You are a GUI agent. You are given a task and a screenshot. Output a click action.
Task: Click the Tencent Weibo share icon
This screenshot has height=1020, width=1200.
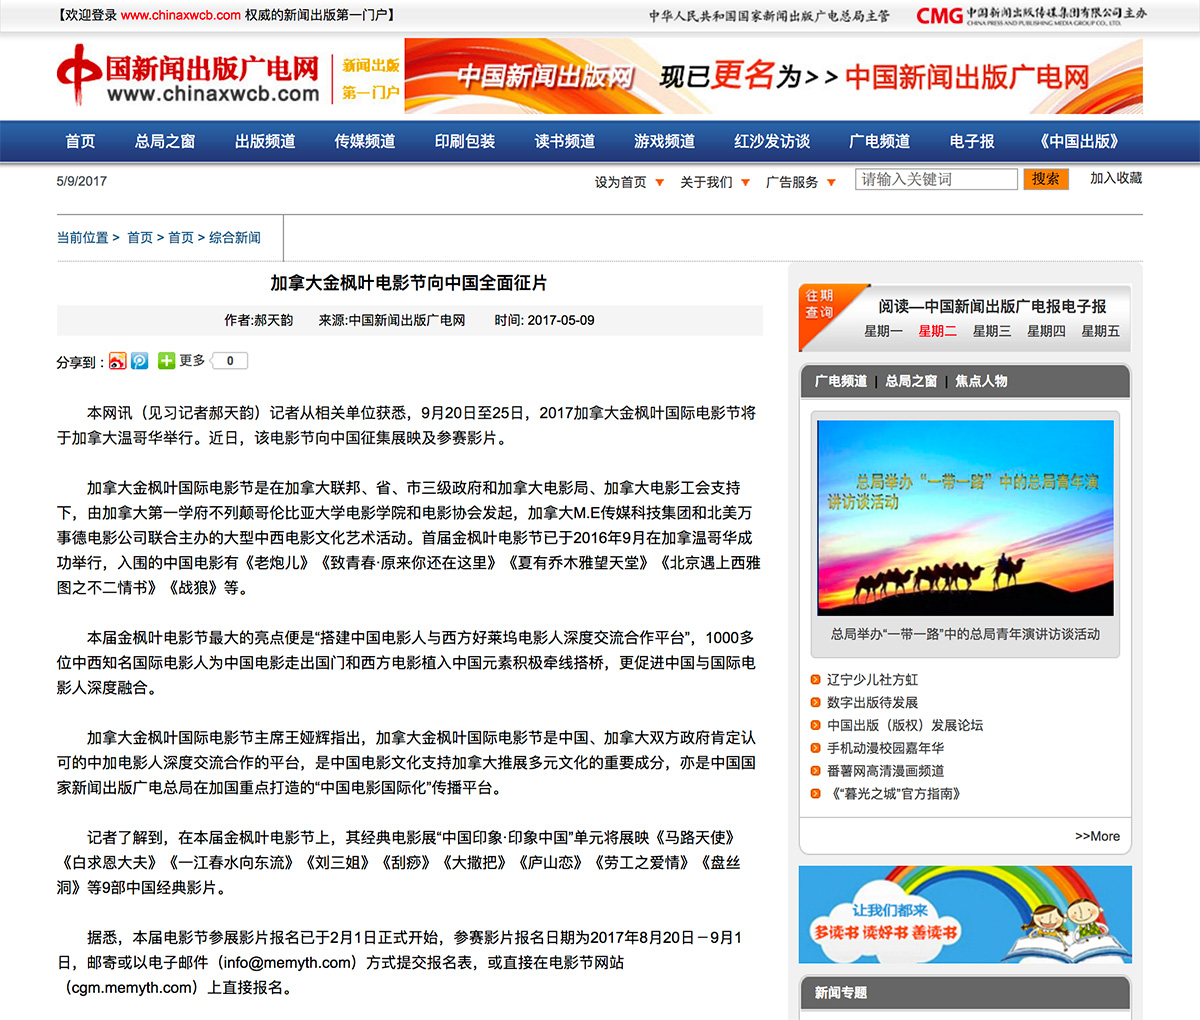[x=140, y=361]
